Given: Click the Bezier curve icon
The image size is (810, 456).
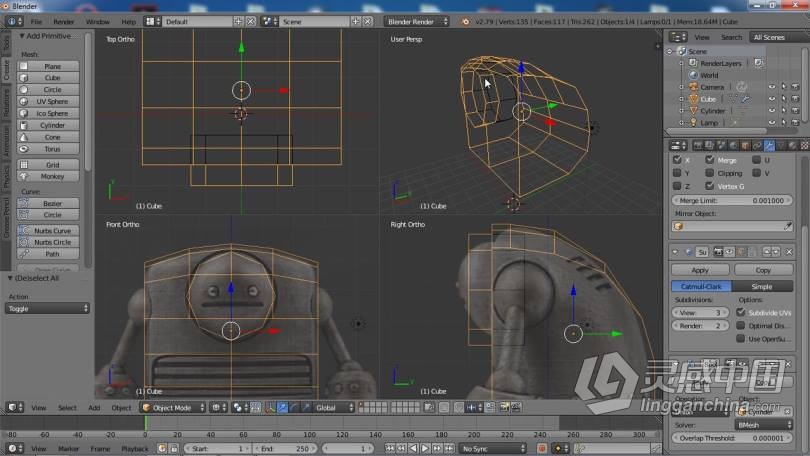Looking at the screenshot, I should [24, 203].
